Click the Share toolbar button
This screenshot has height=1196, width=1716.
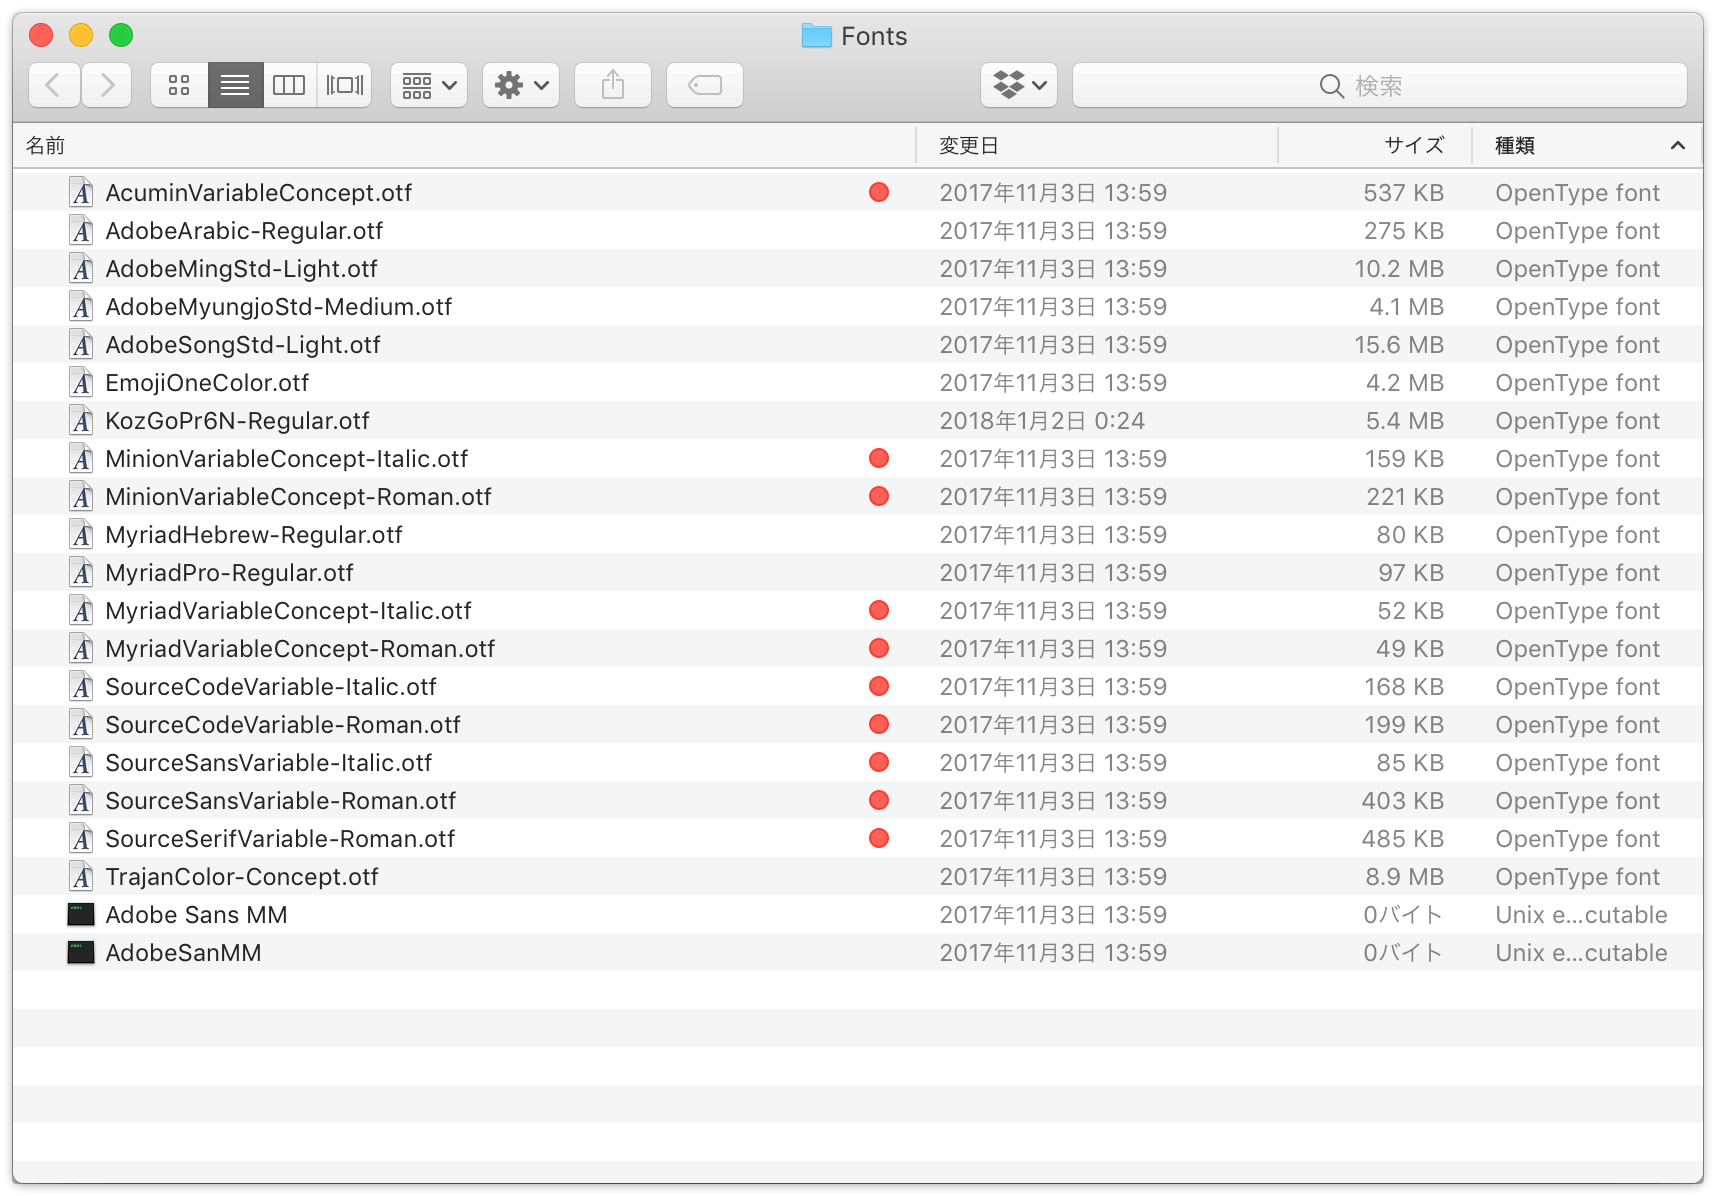point(613,85)
